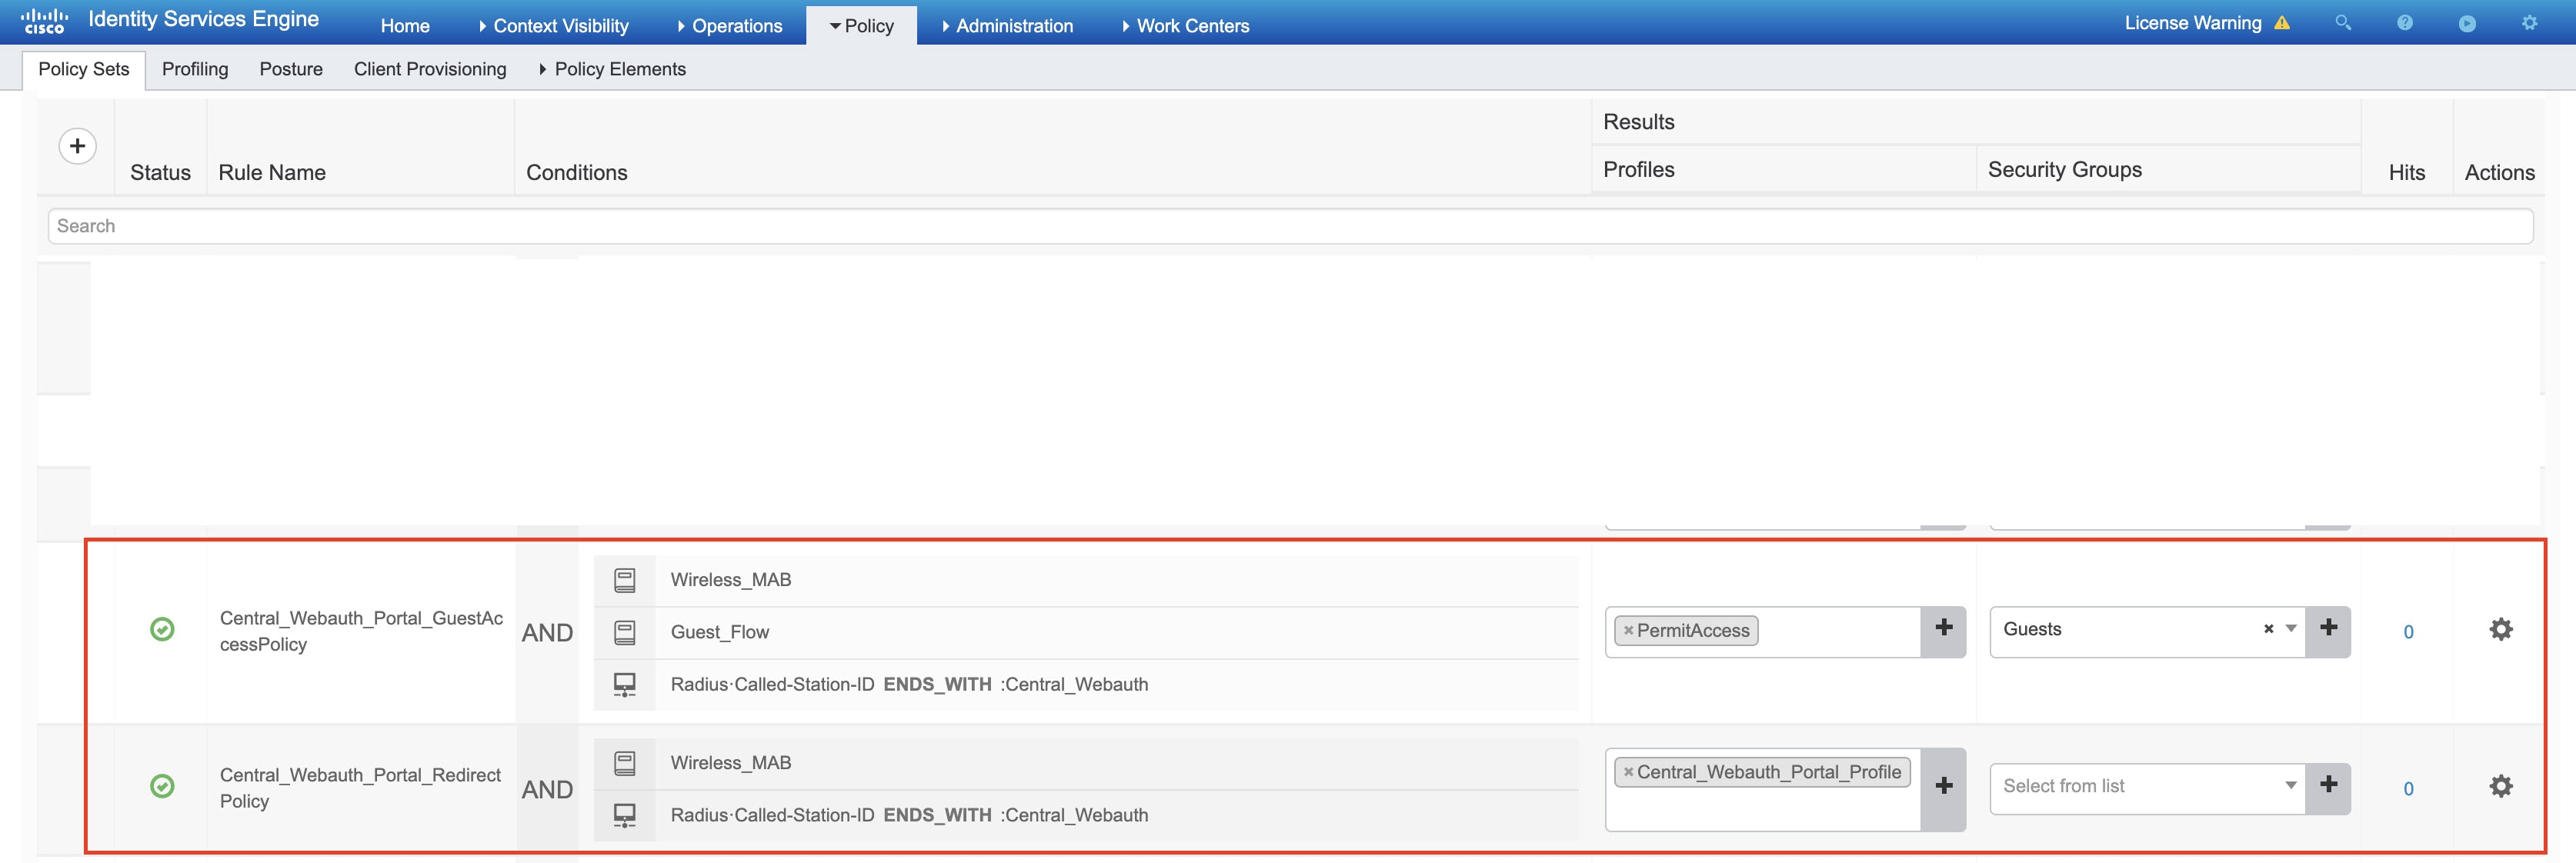Click Called-Station-ID condition in GuestAccessPolicy rule
Screen dimensions: 2576x863
[x=909, y=685]
